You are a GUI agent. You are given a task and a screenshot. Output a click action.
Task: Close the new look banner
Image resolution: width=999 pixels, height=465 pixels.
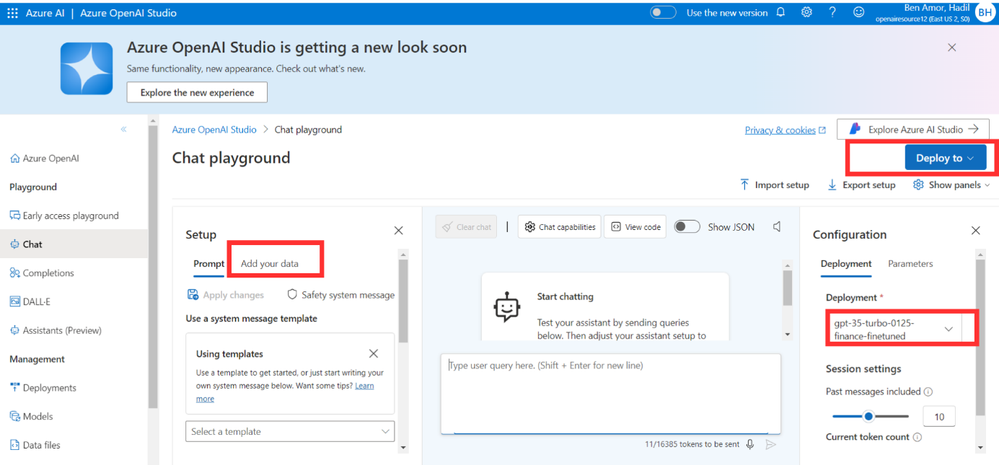coord(952,47)
